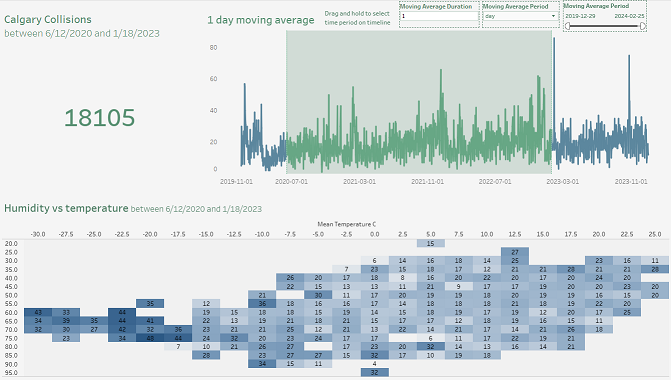Viewport: 671px width, 380px height.
Task: Select the top heatmap cell showing 15
Action: pos(431,243)
